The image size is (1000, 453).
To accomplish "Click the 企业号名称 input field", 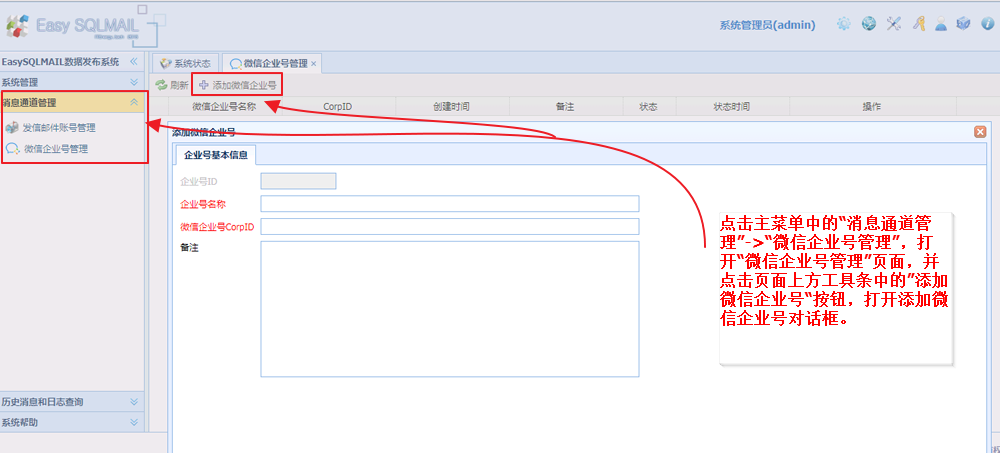I will click(x=449, y=204).
